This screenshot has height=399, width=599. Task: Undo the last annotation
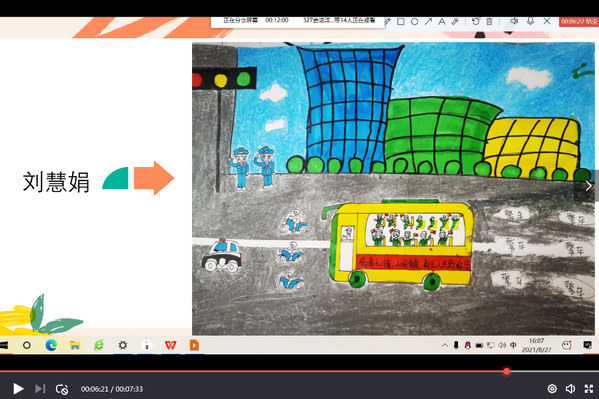(x=476, y=21)
